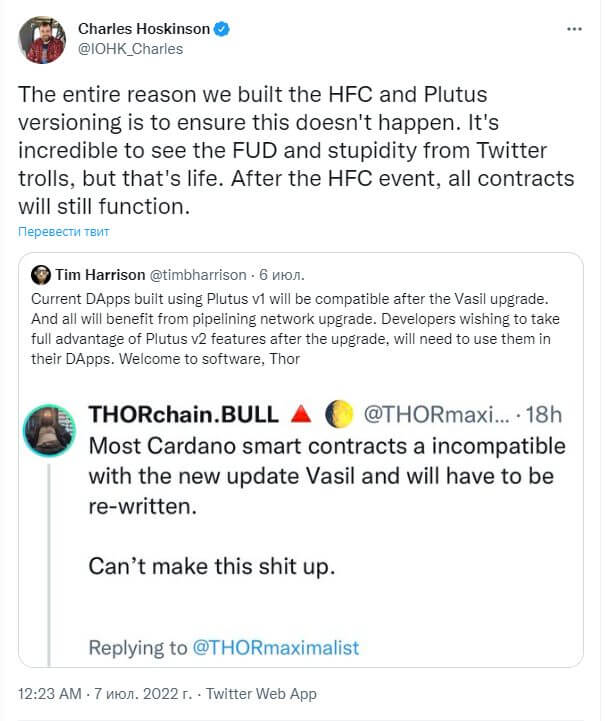Click the 12:23 AM tweet timestamp
605x721 pixels.
pos(50,693)
